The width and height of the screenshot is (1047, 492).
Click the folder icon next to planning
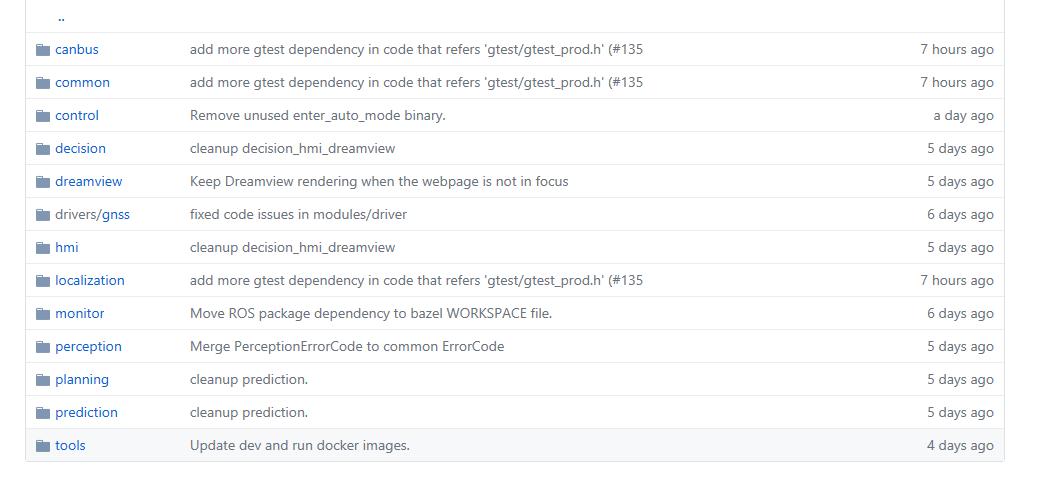coord(43,380)
